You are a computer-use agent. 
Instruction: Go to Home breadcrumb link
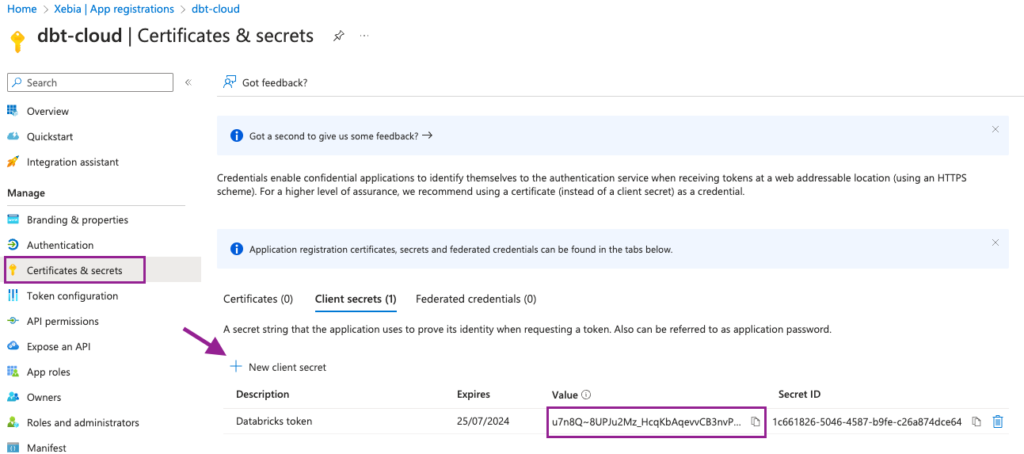coord(21,9)
